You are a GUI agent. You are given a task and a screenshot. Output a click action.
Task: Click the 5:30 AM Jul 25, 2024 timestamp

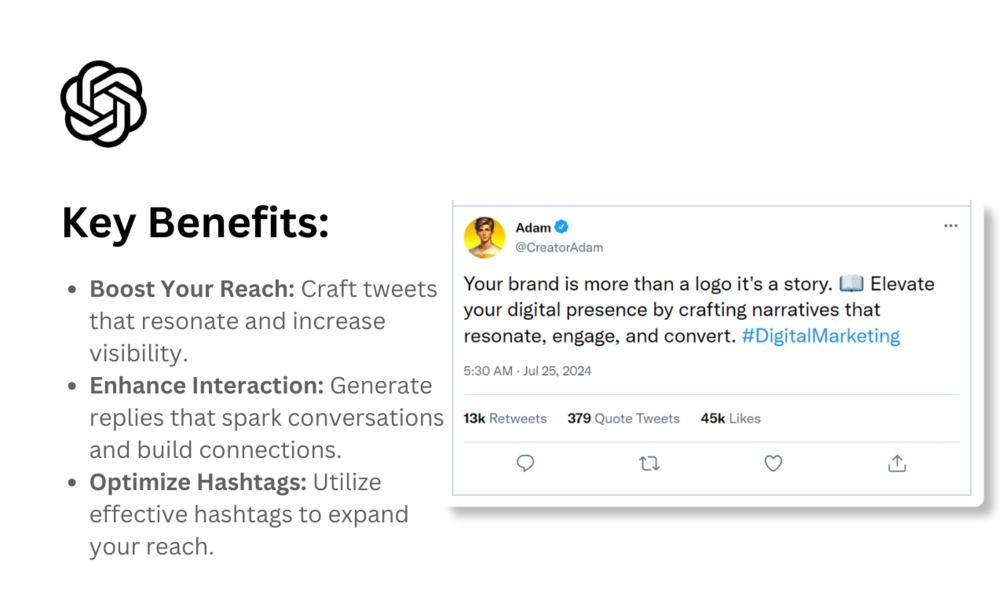point(527,371)
